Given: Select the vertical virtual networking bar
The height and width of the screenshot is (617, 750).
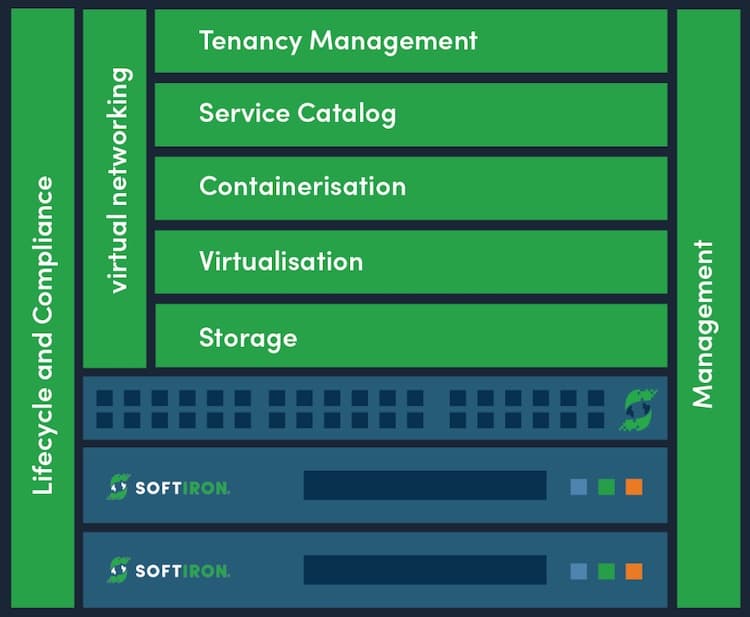Looking at the screenshot, I should 116,188.
